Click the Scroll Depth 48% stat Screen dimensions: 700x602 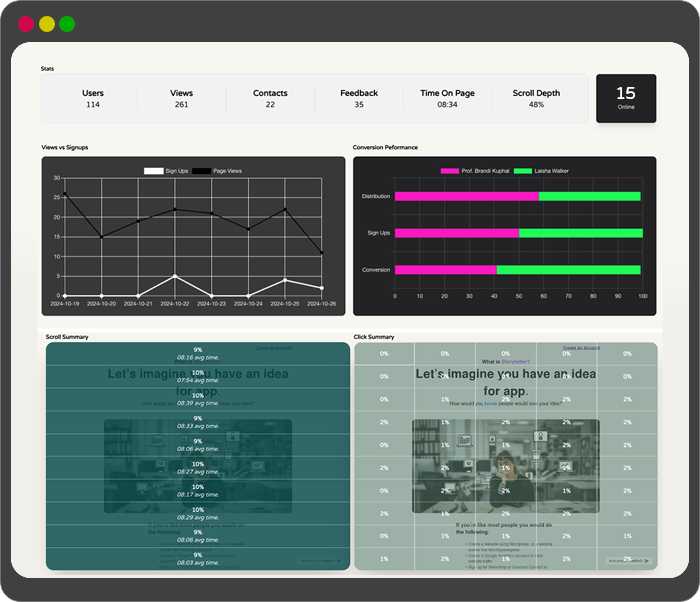pos(536,98)
